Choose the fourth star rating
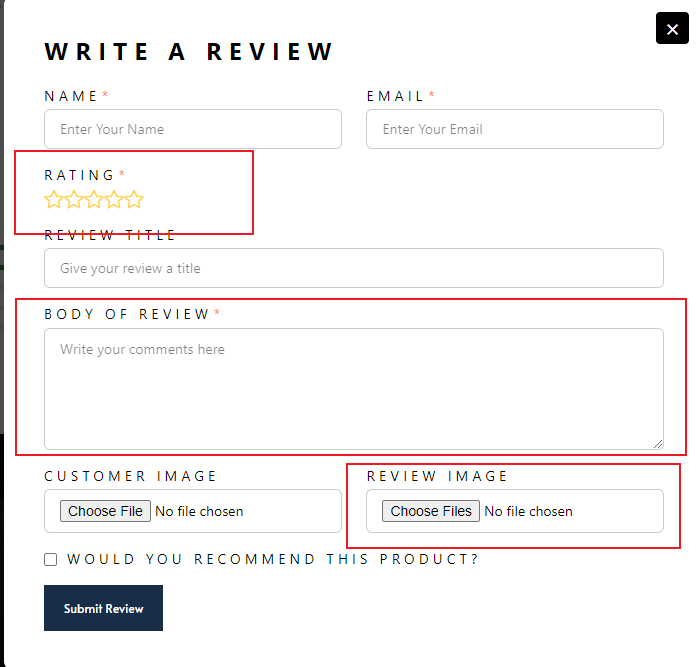 pos(114,200)
